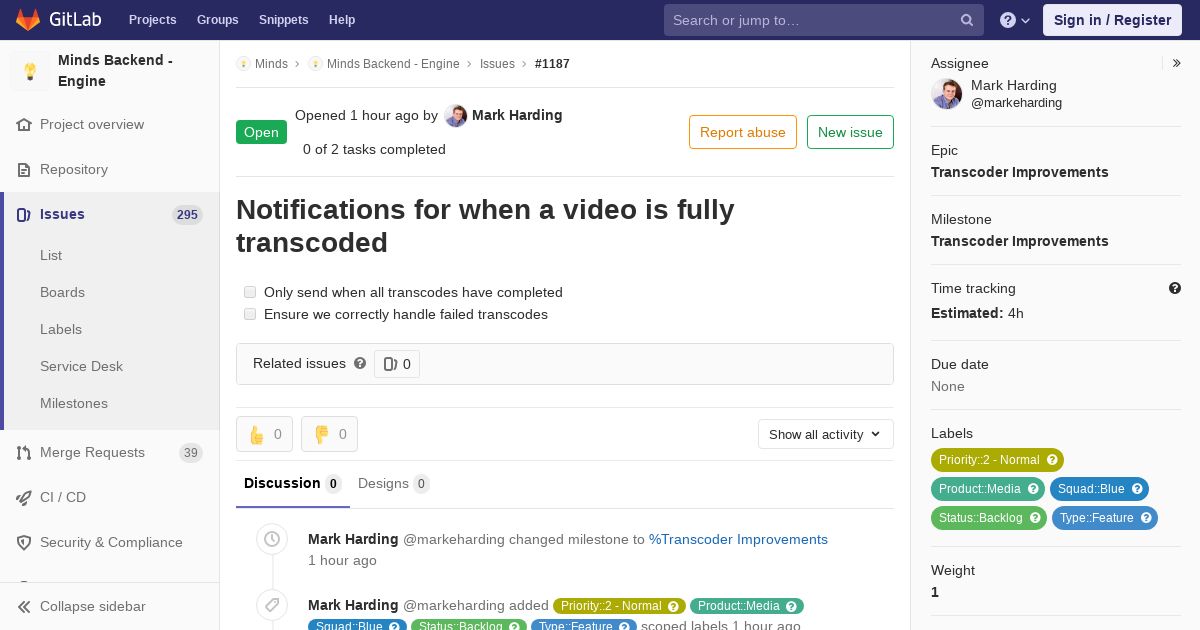Click the Security & Compliance shield icon
Image resolution: width=1200 pixels, height=630 pixels.
[24, 543]
